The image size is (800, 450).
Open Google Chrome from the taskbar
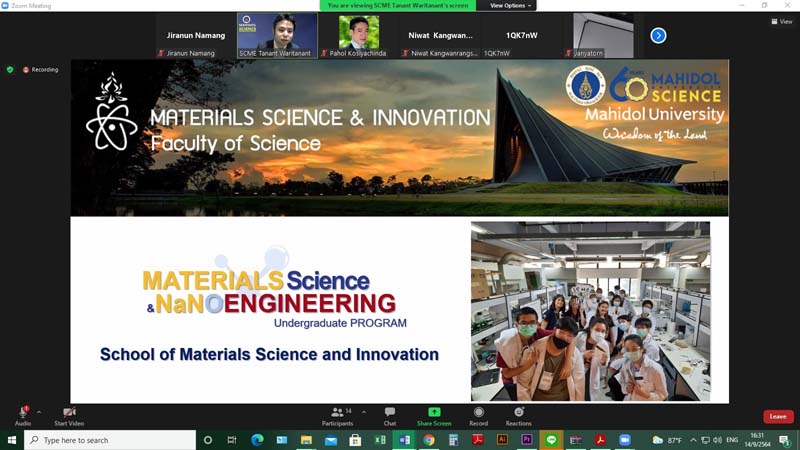coord(429,440)
